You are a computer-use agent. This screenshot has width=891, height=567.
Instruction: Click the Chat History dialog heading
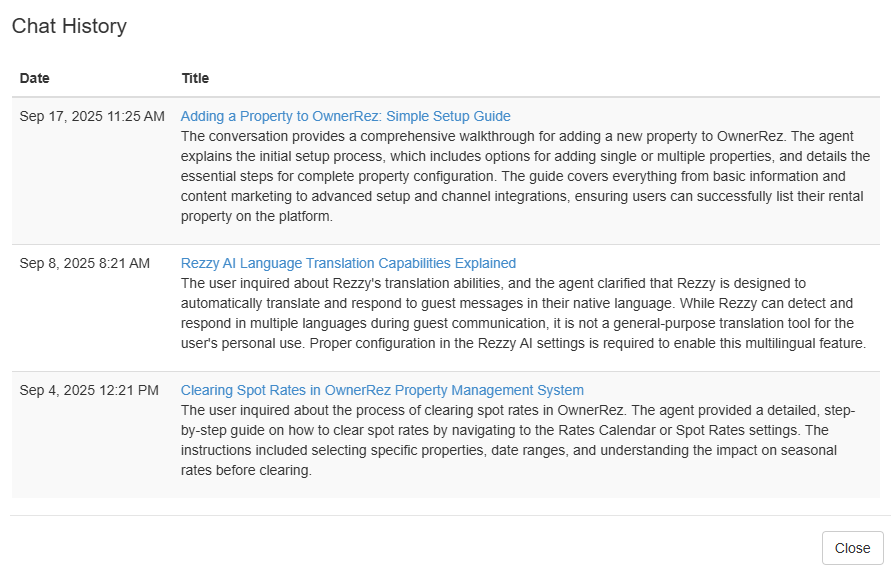(x=69, y=26)
